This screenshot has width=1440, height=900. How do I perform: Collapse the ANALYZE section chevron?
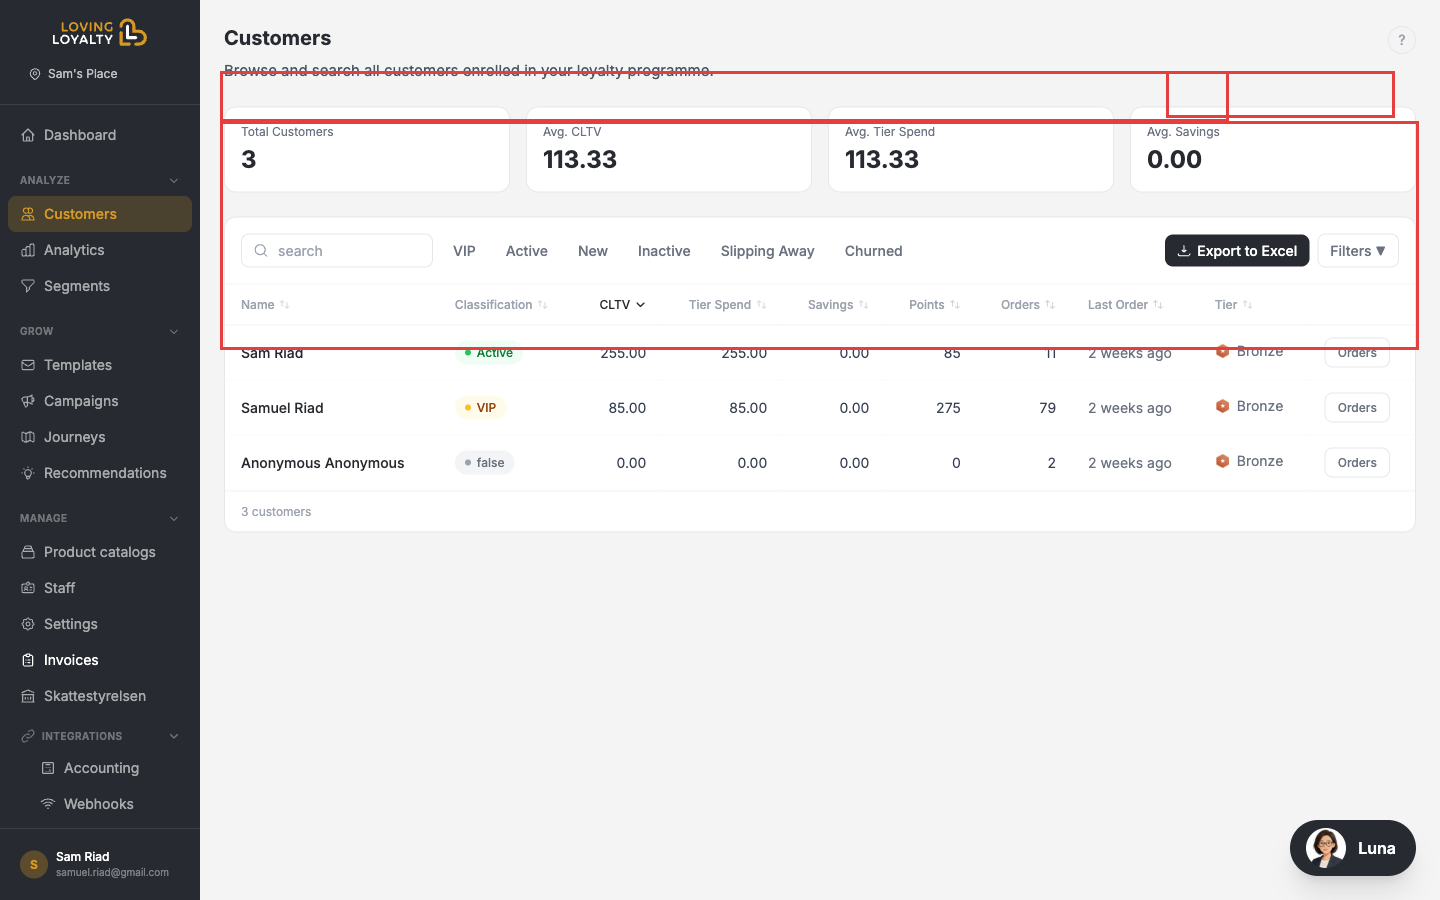tap(174, 181)
